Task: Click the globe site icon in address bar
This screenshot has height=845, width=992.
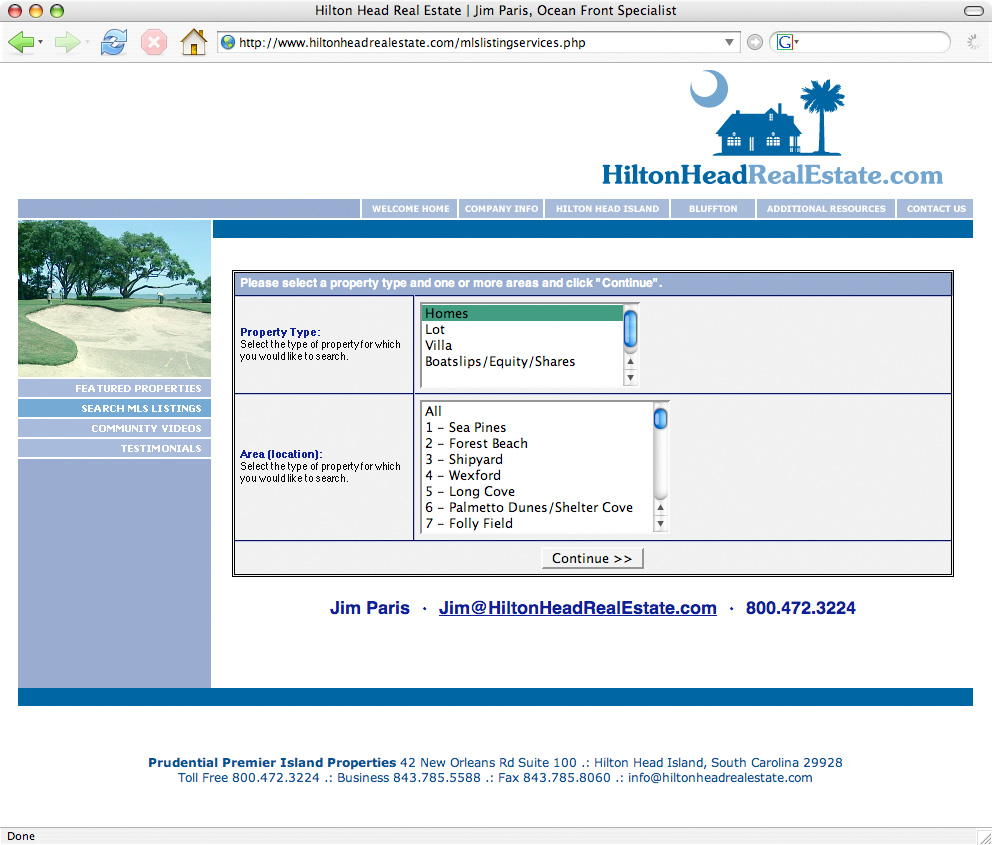Action: point(228,42)
